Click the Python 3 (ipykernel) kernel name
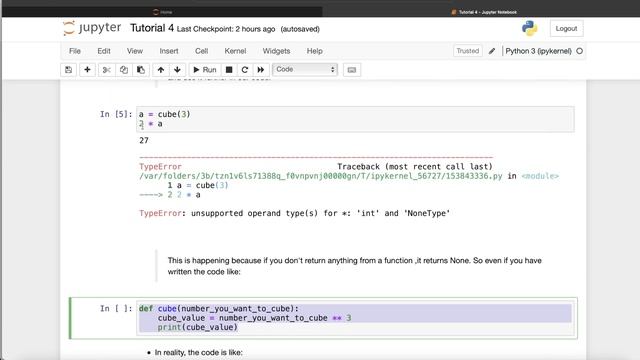 click(x=538, y=51)
